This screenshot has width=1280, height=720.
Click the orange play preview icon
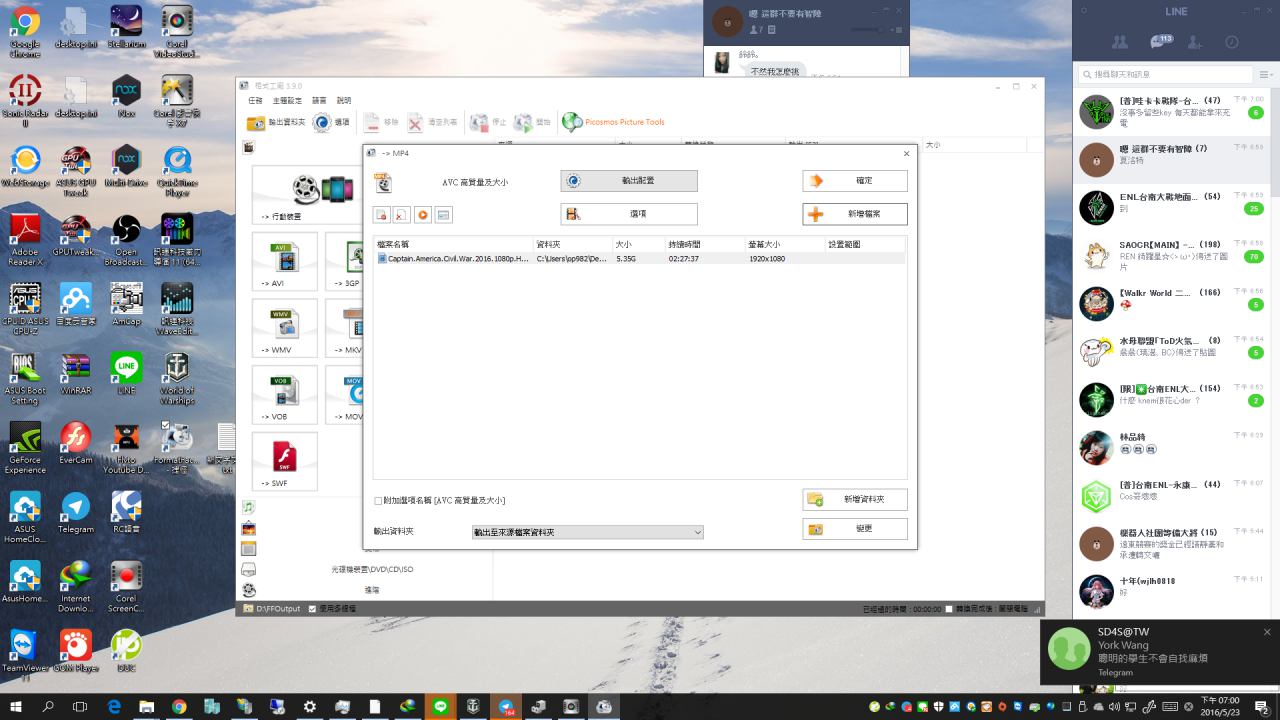(423, 215)
